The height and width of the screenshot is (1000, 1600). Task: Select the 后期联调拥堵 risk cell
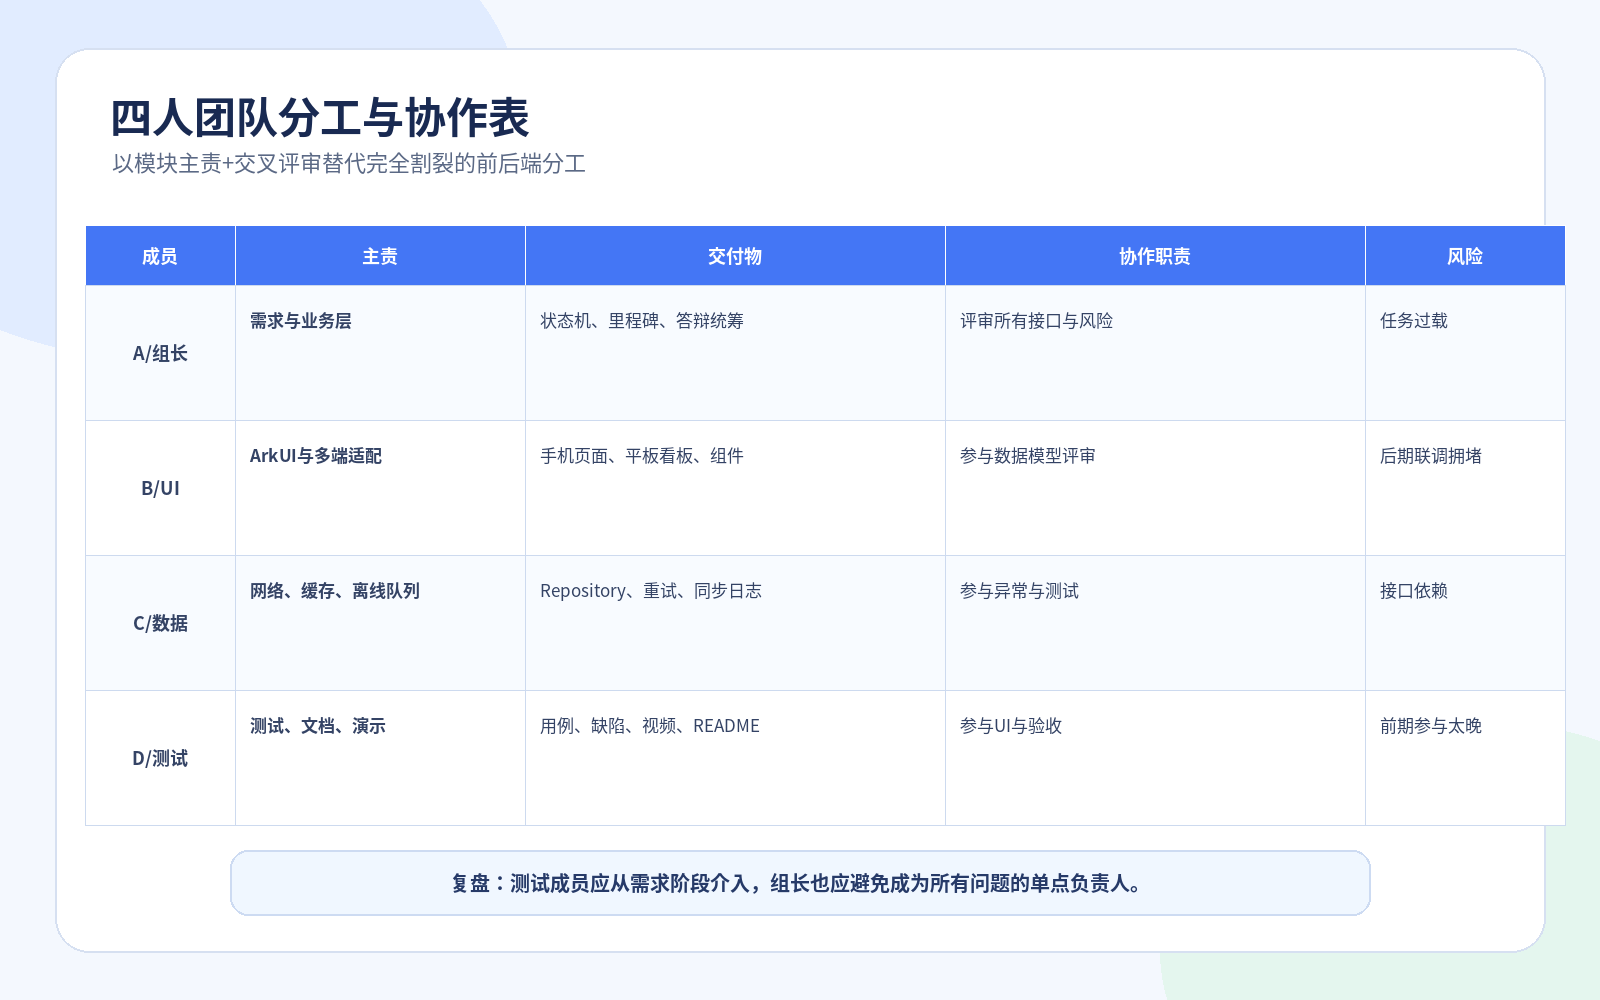click(1465, 488)
